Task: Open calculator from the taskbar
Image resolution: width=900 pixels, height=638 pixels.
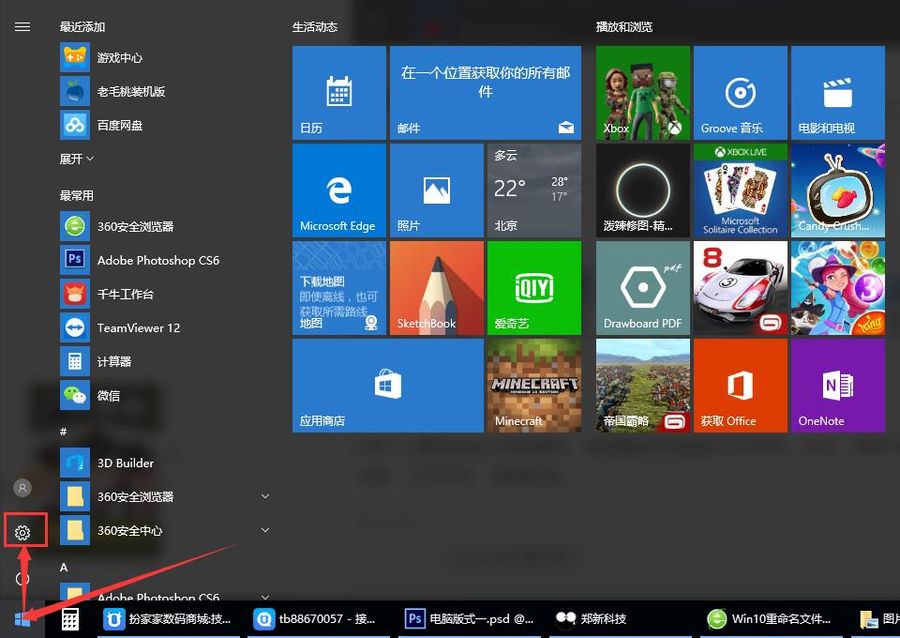Action: pyautogui.click(x=70, y=620)
